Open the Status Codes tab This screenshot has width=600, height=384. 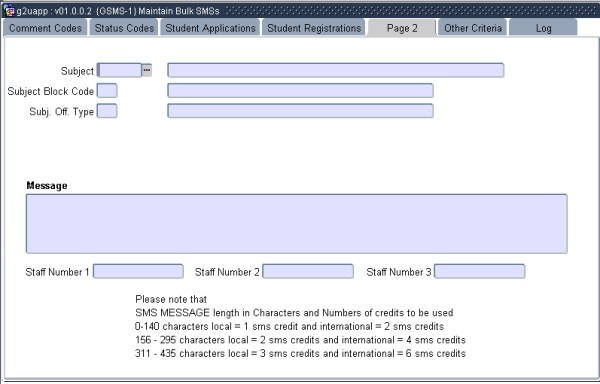click(124, 28)
